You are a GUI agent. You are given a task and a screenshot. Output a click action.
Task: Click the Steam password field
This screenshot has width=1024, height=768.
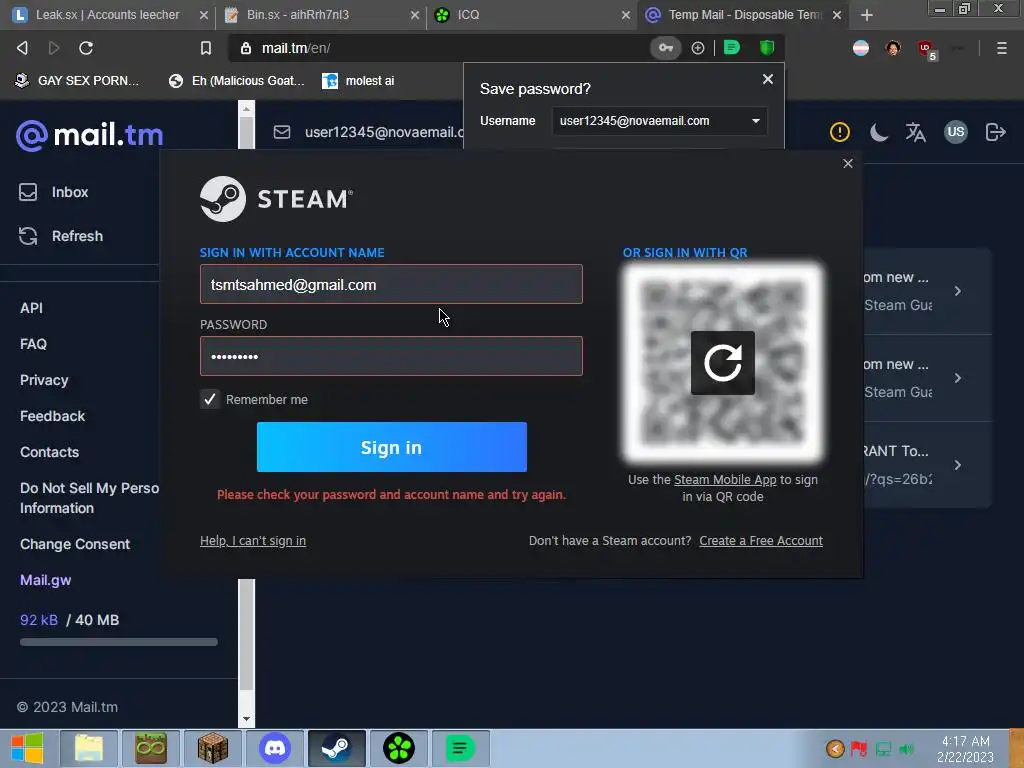pyautogui.click(x=391, y=356)
